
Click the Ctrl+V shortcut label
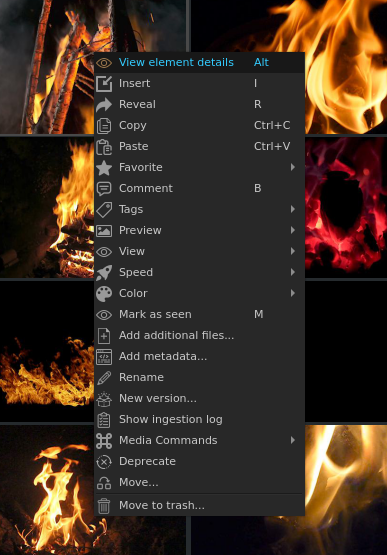pos(272,146)
